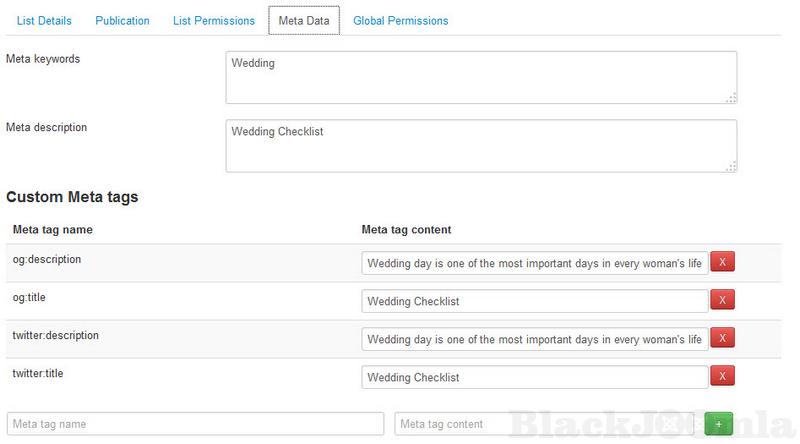
Task: Click the twitter:title content field
Action: 534,377
